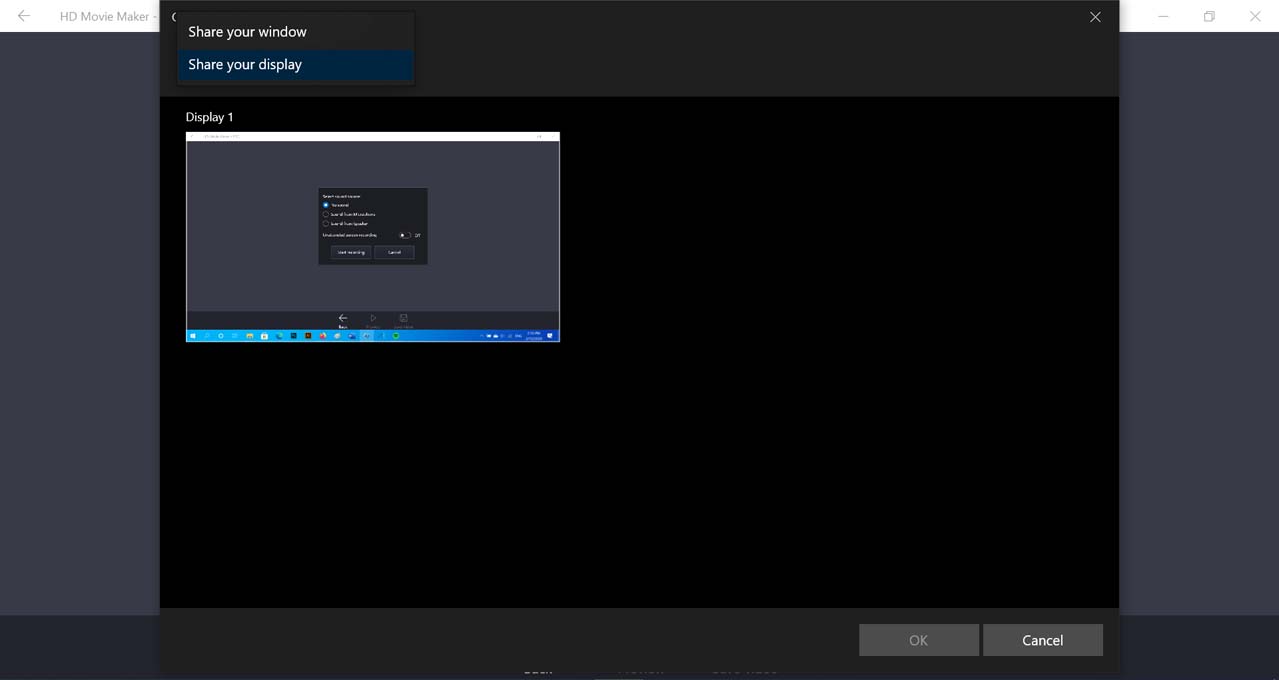Select the Share your display option
Viewport: 1279px width, 680px height.
(x=245, y=65)
